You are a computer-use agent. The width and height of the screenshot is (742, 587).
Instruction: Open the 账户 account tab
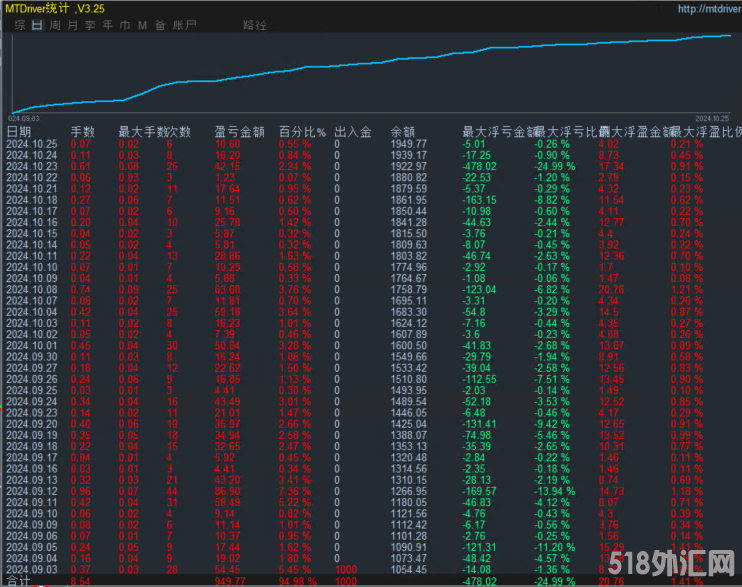coord(184,24)
